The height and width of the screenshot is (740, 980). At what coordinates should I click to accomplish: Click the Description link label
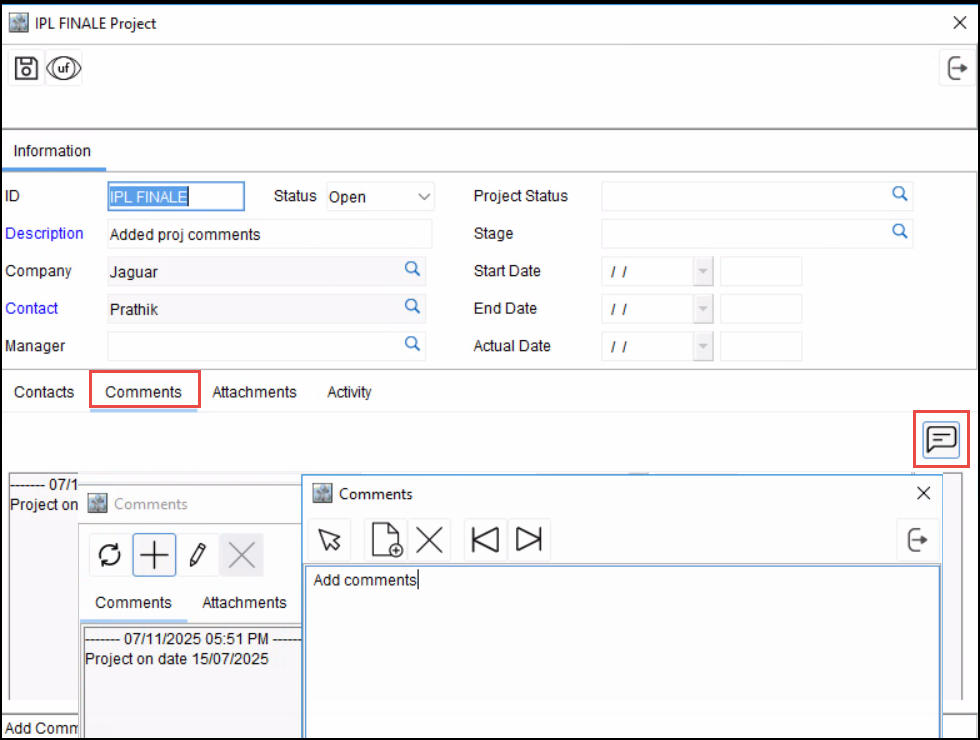(x=44, y=234)
